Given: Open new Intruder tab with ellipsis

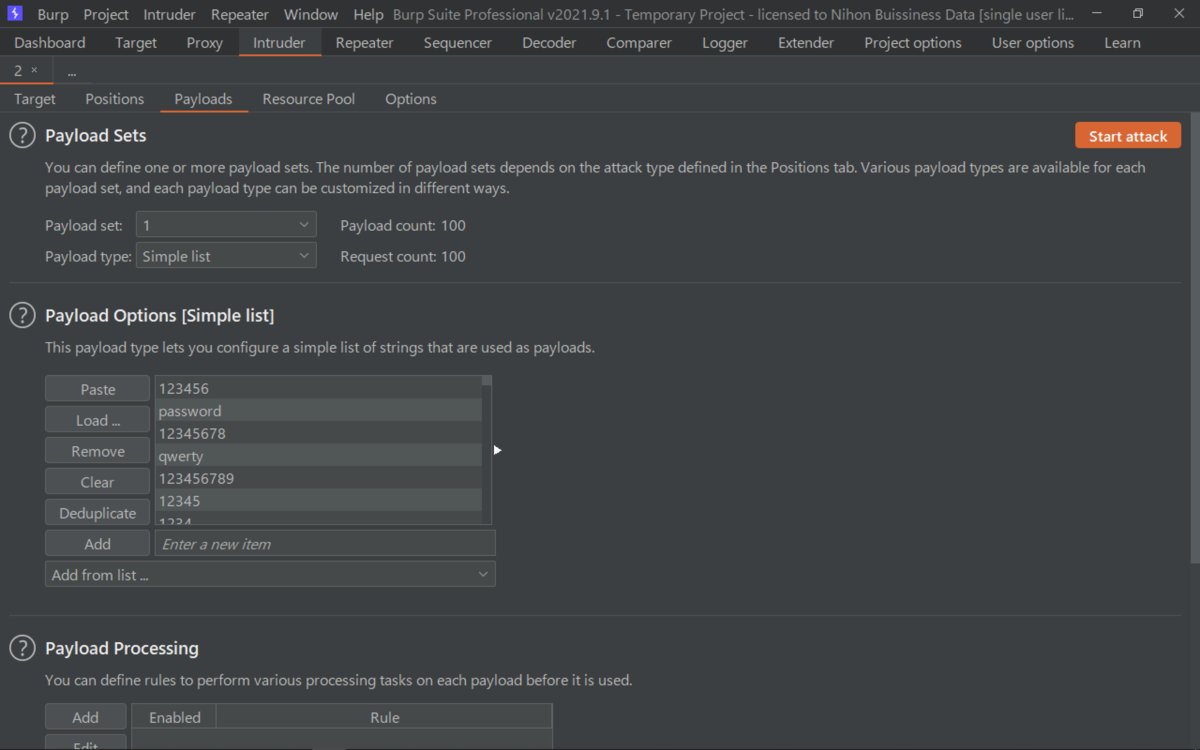Looking at the screenshot, I should click(x=72, y=71).
